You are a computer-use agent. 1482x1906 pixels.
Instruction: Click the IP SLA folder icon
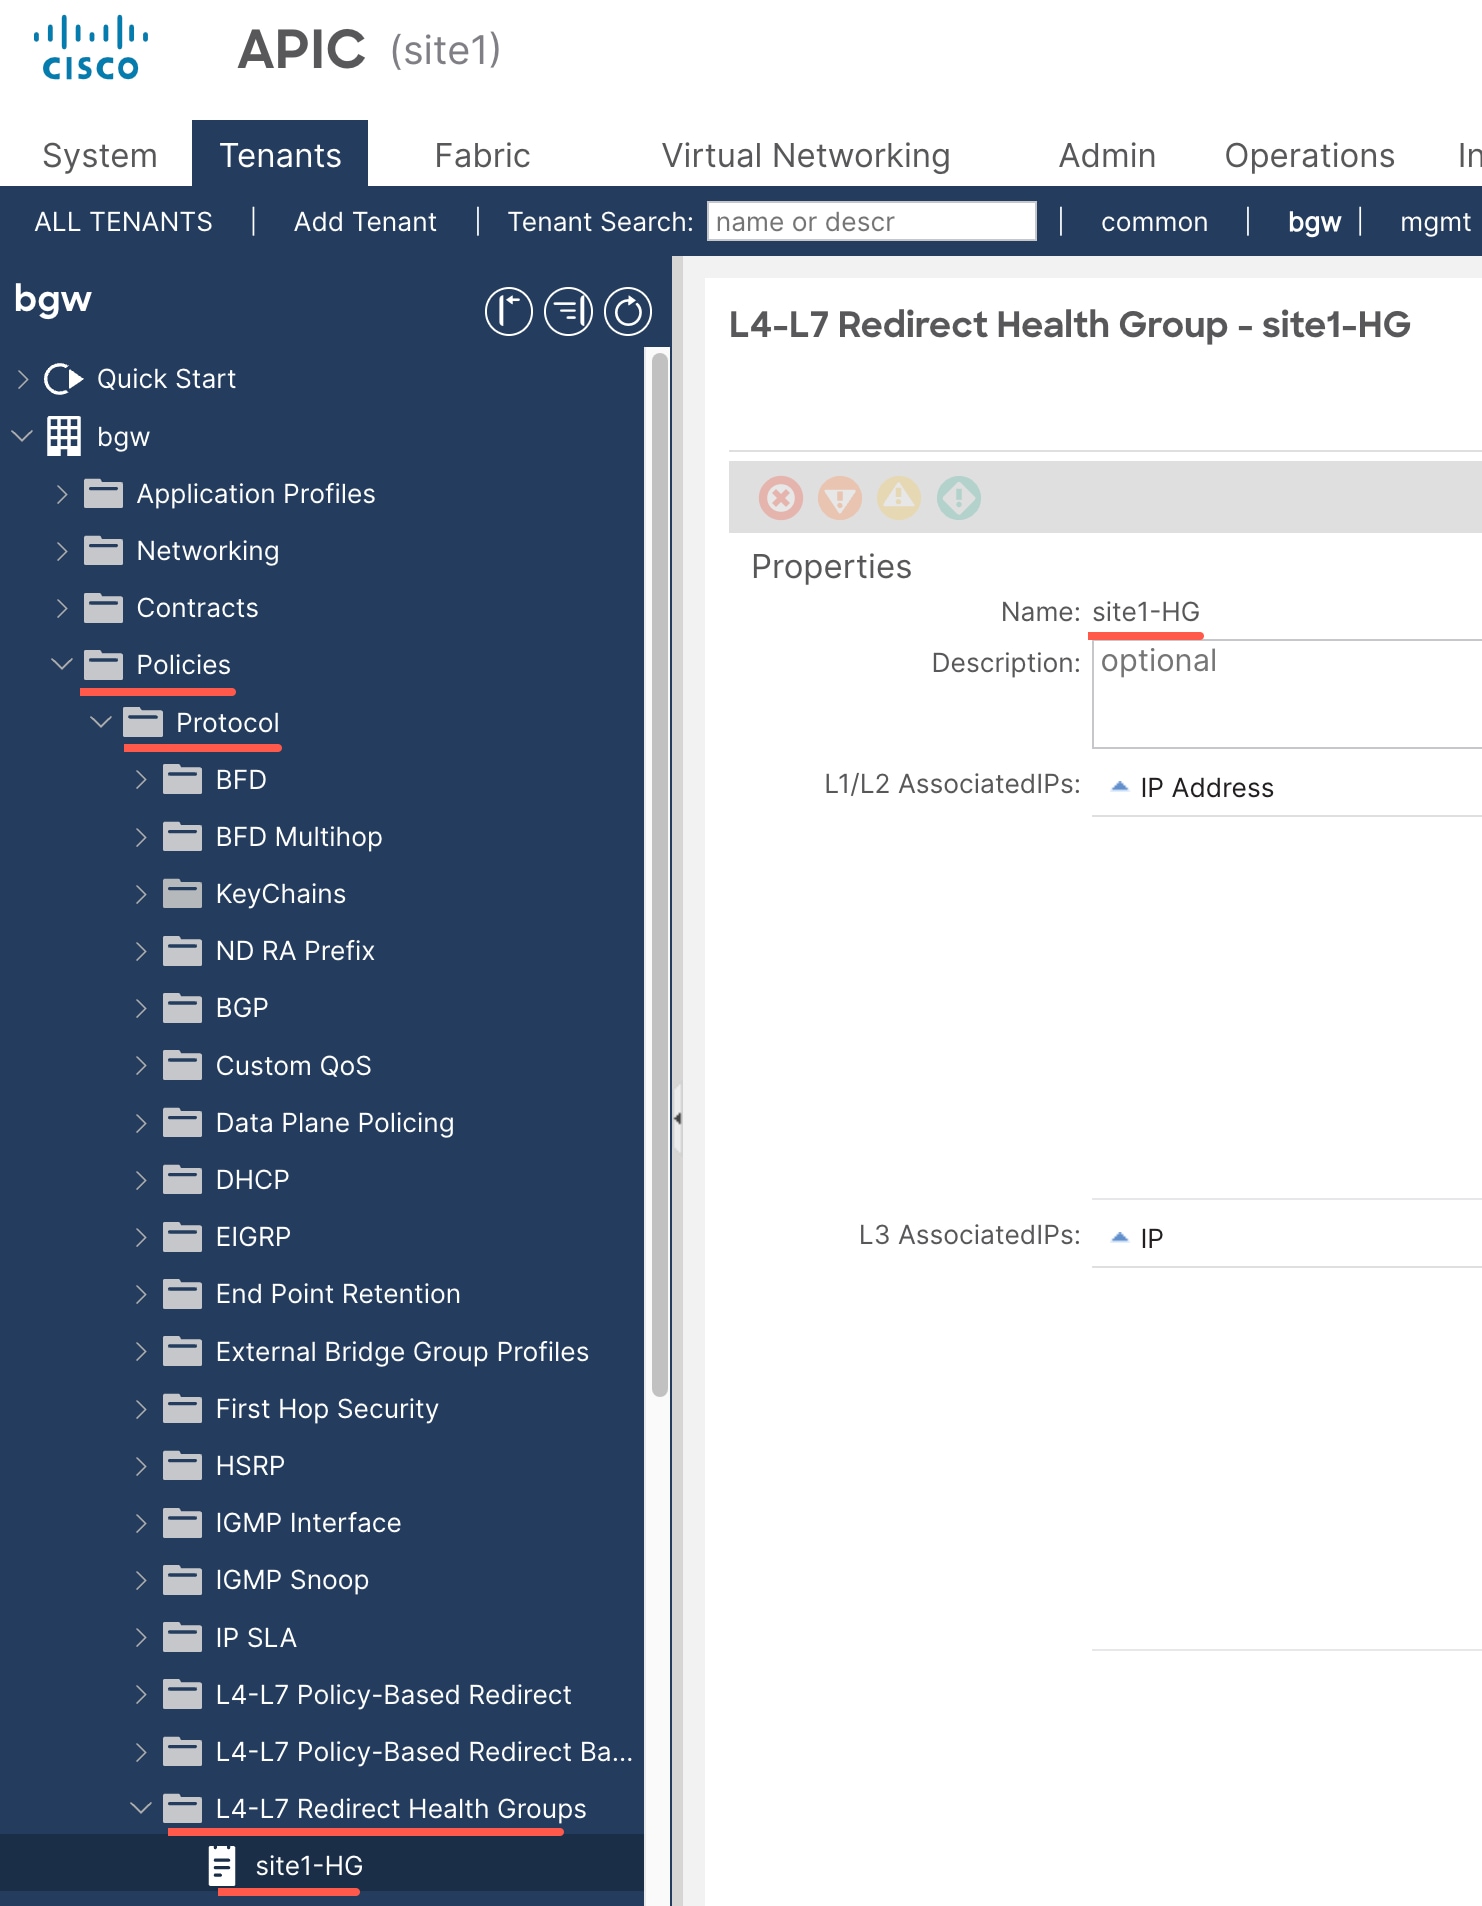(x=182, y=1638)
